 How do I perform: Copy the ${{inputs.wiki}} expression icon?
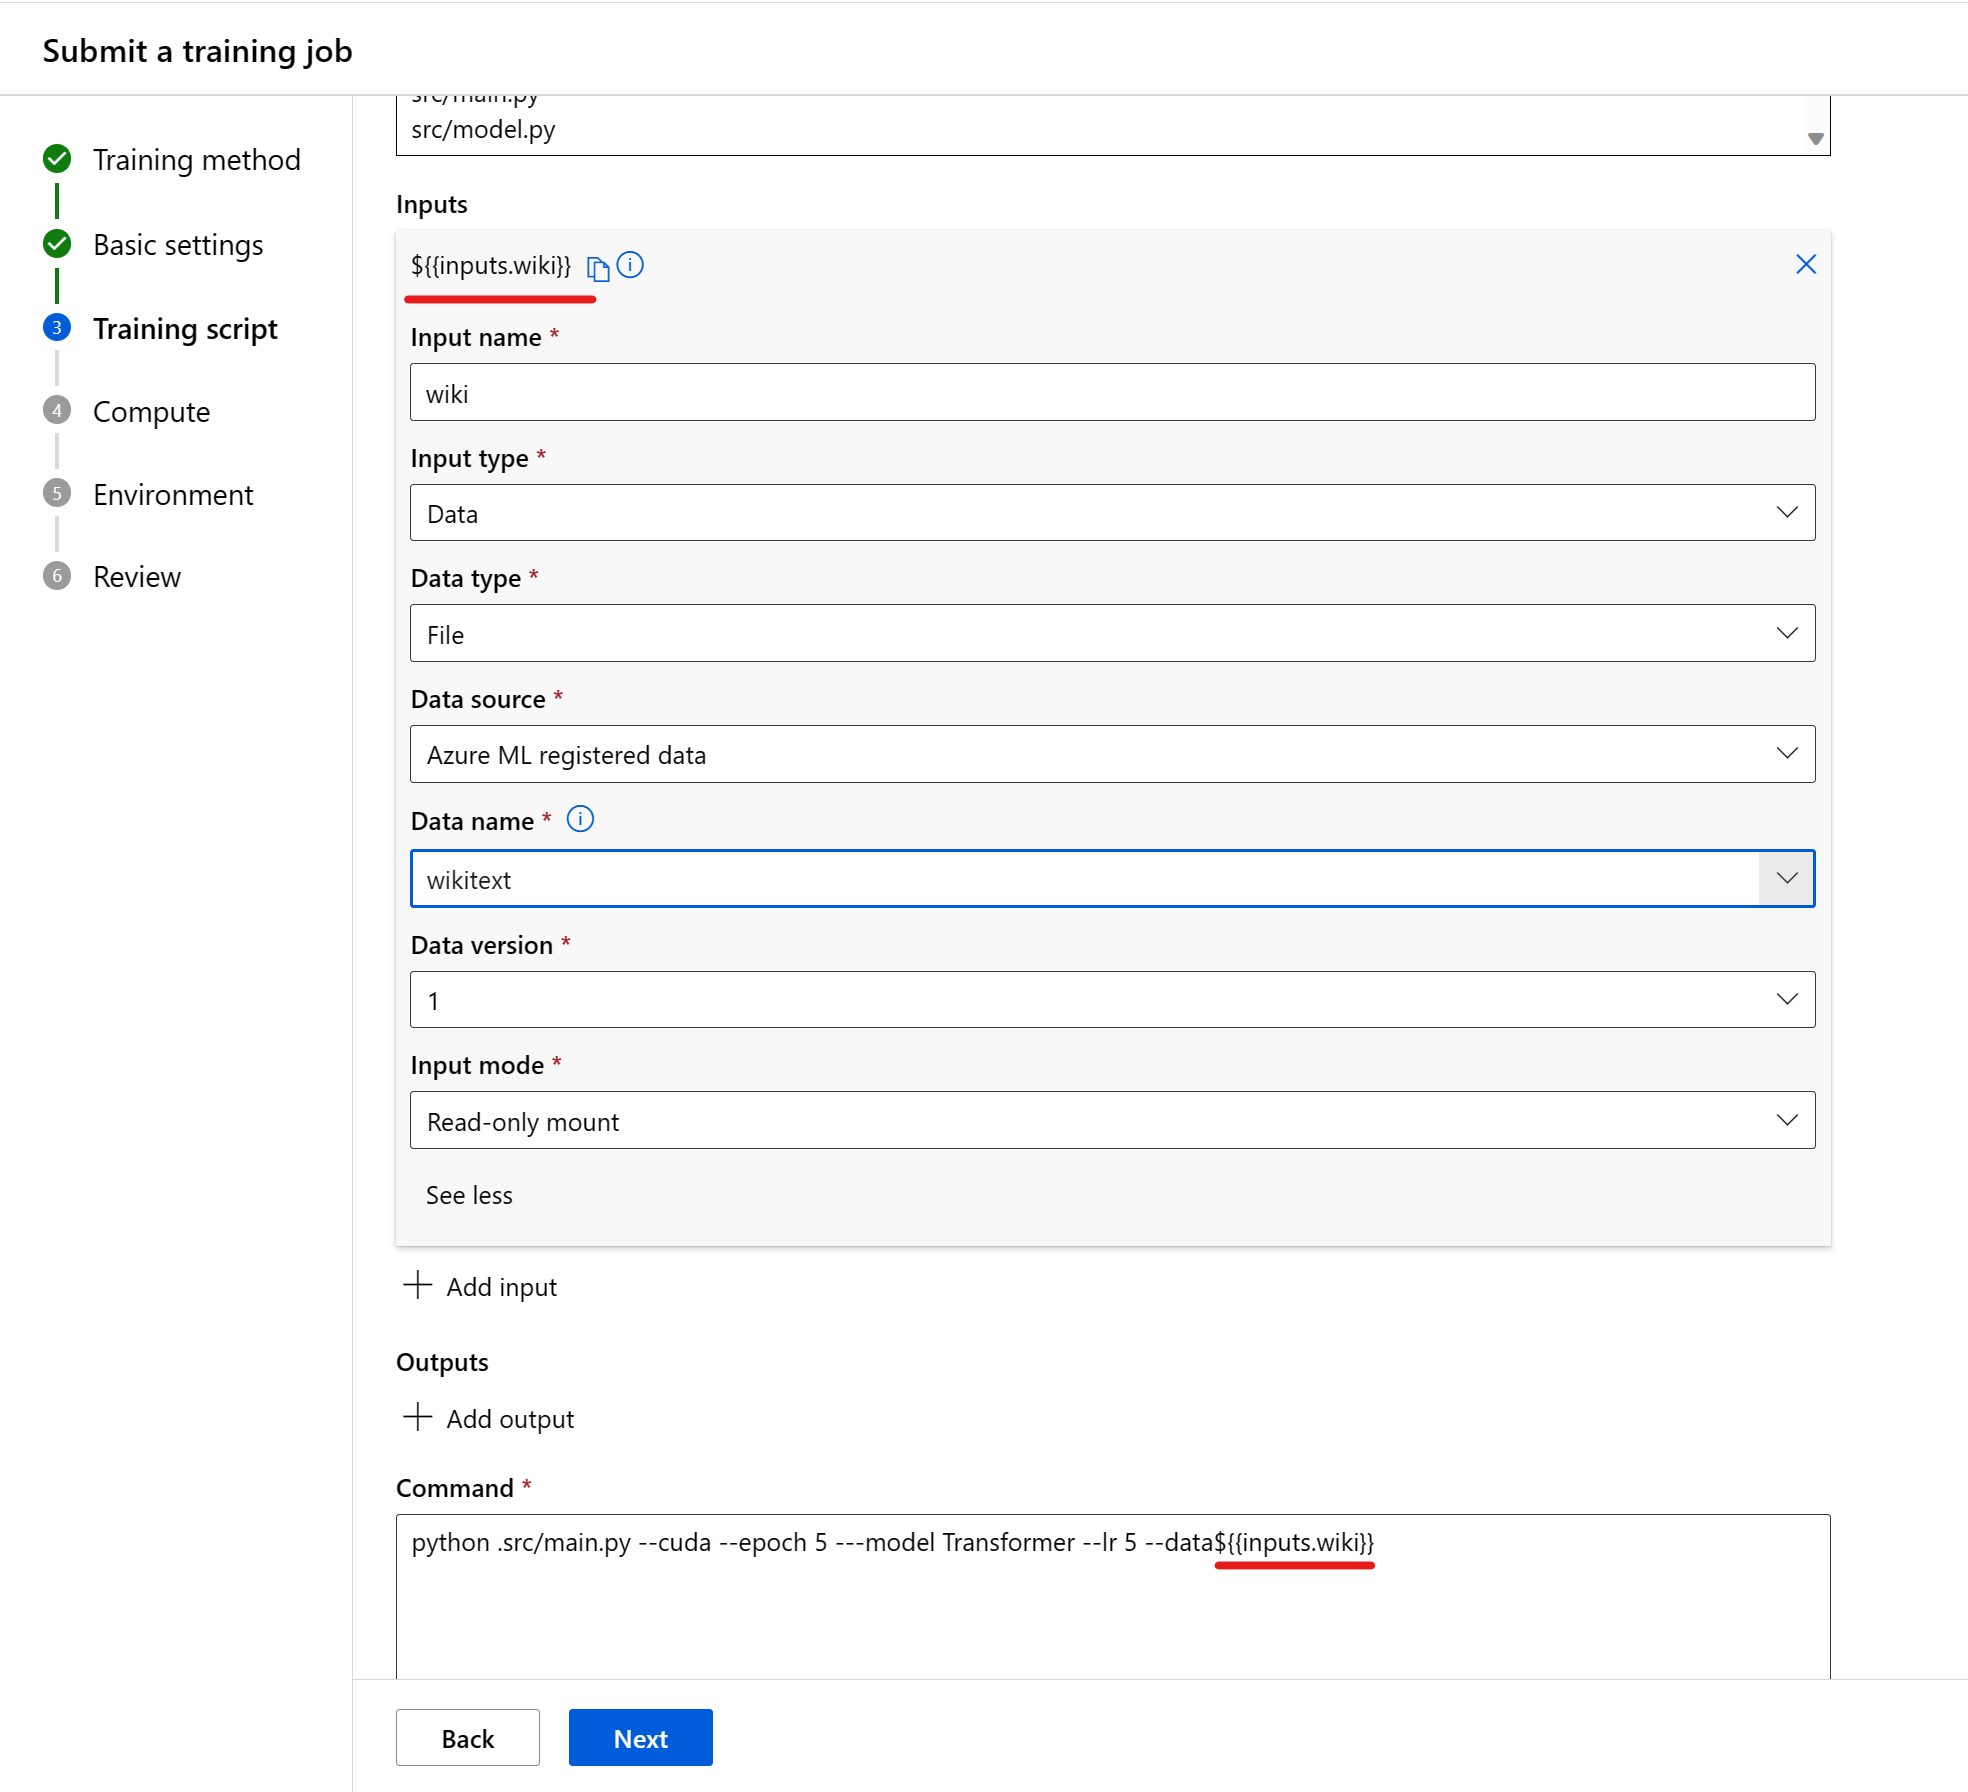pyautogui.click(x=598, y=268)
